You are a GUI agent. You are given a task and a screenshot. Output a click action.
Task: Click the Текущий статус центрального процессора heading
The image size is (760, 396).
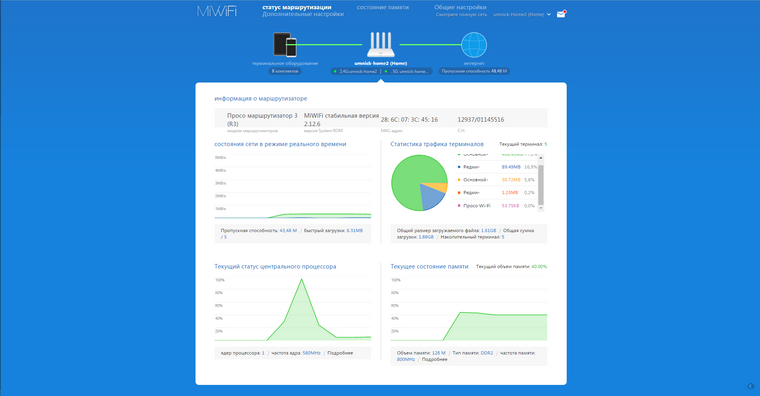[275, 267]
